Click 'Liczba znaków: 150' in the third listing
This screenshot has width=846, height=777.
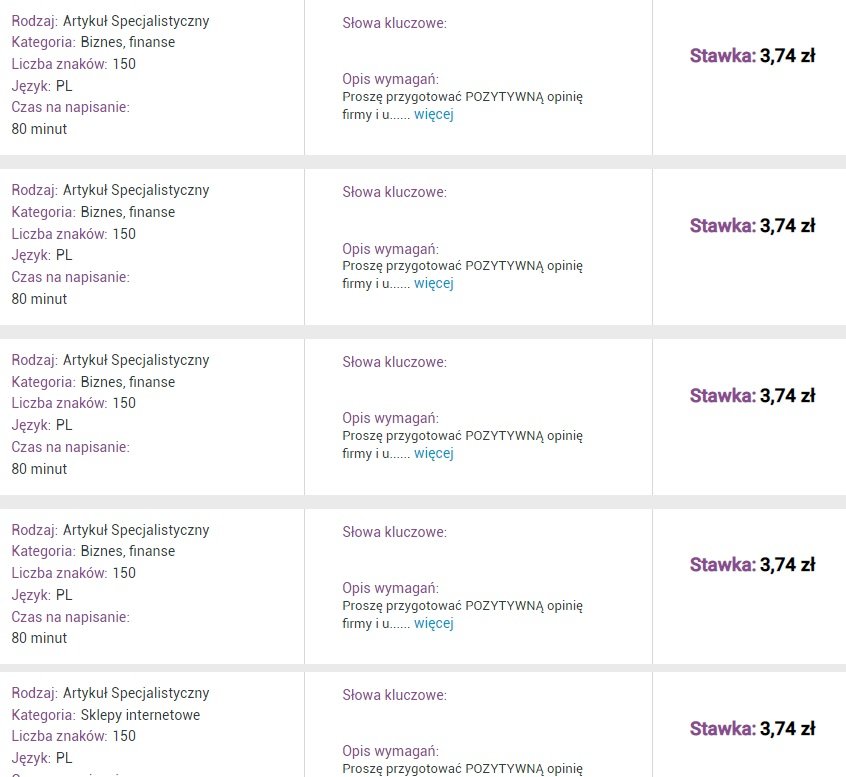[x=73, y=403]
